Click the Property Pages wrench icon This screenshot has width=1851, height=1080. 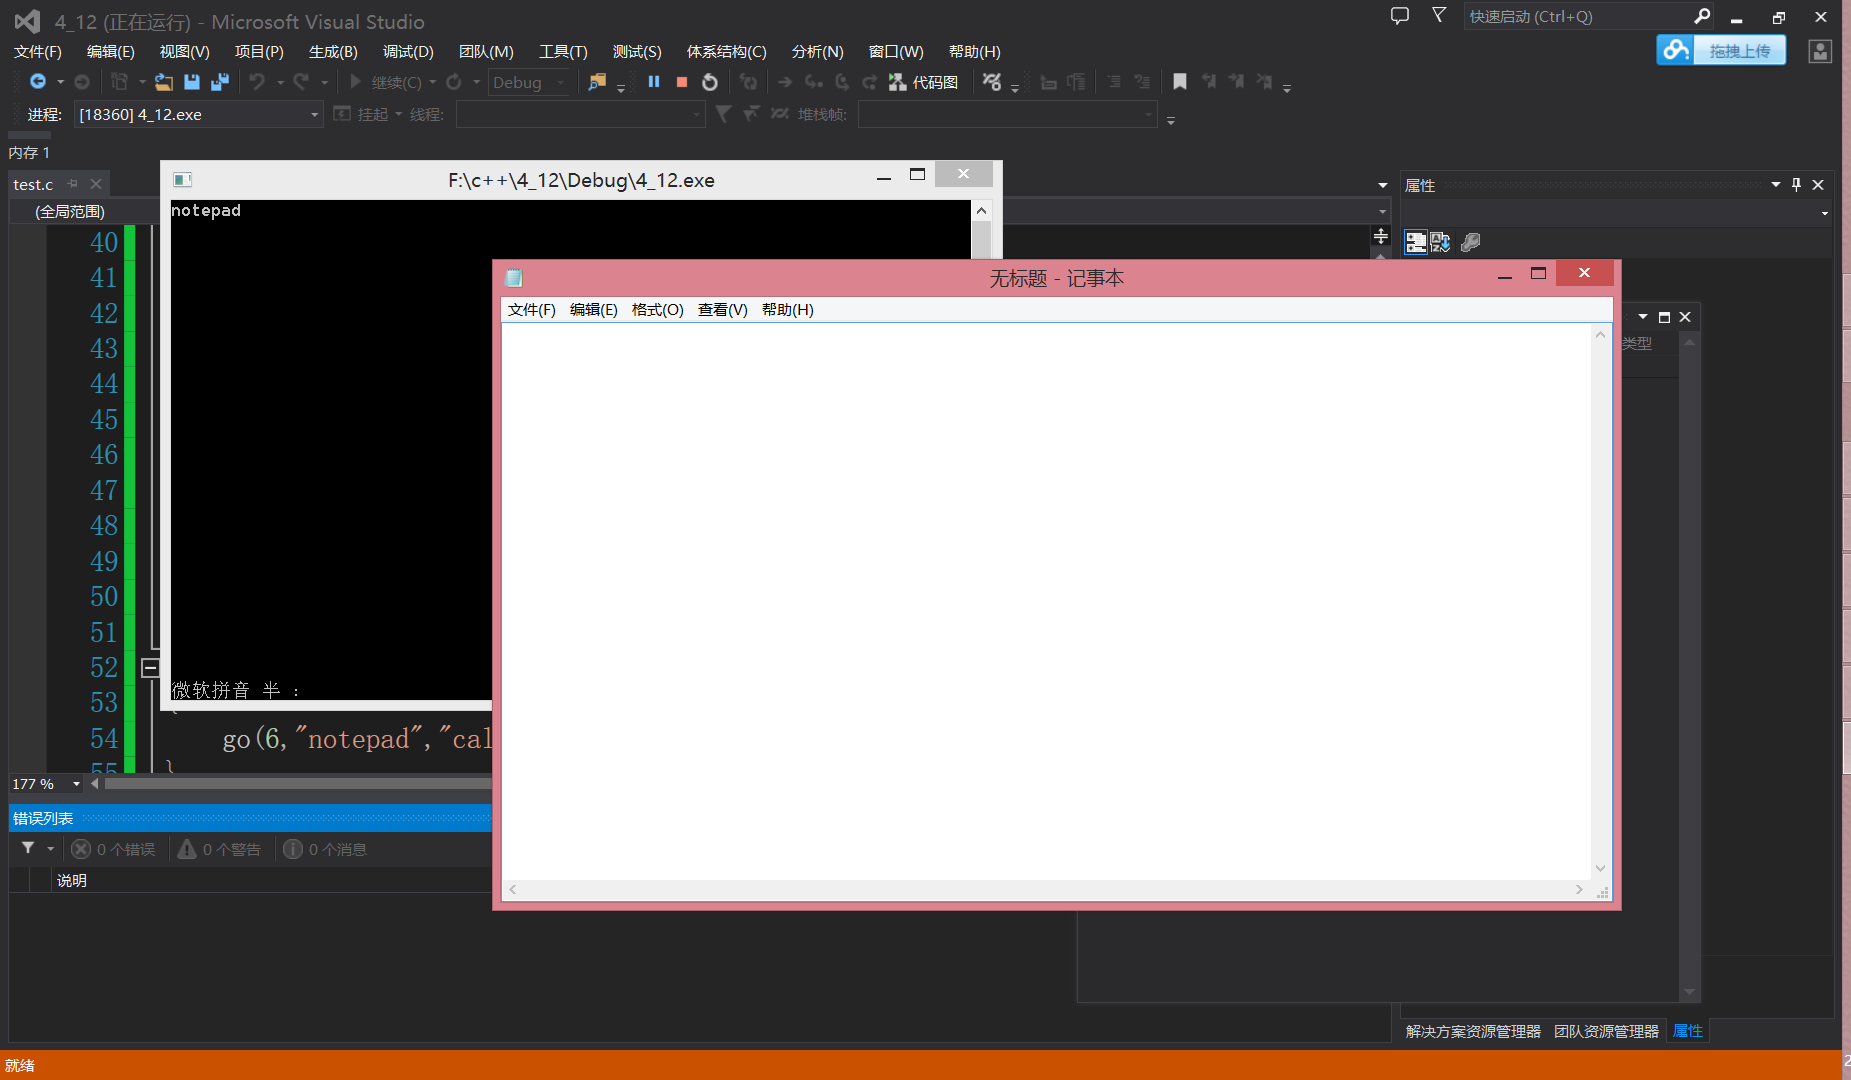click(x=1470, y=242)
